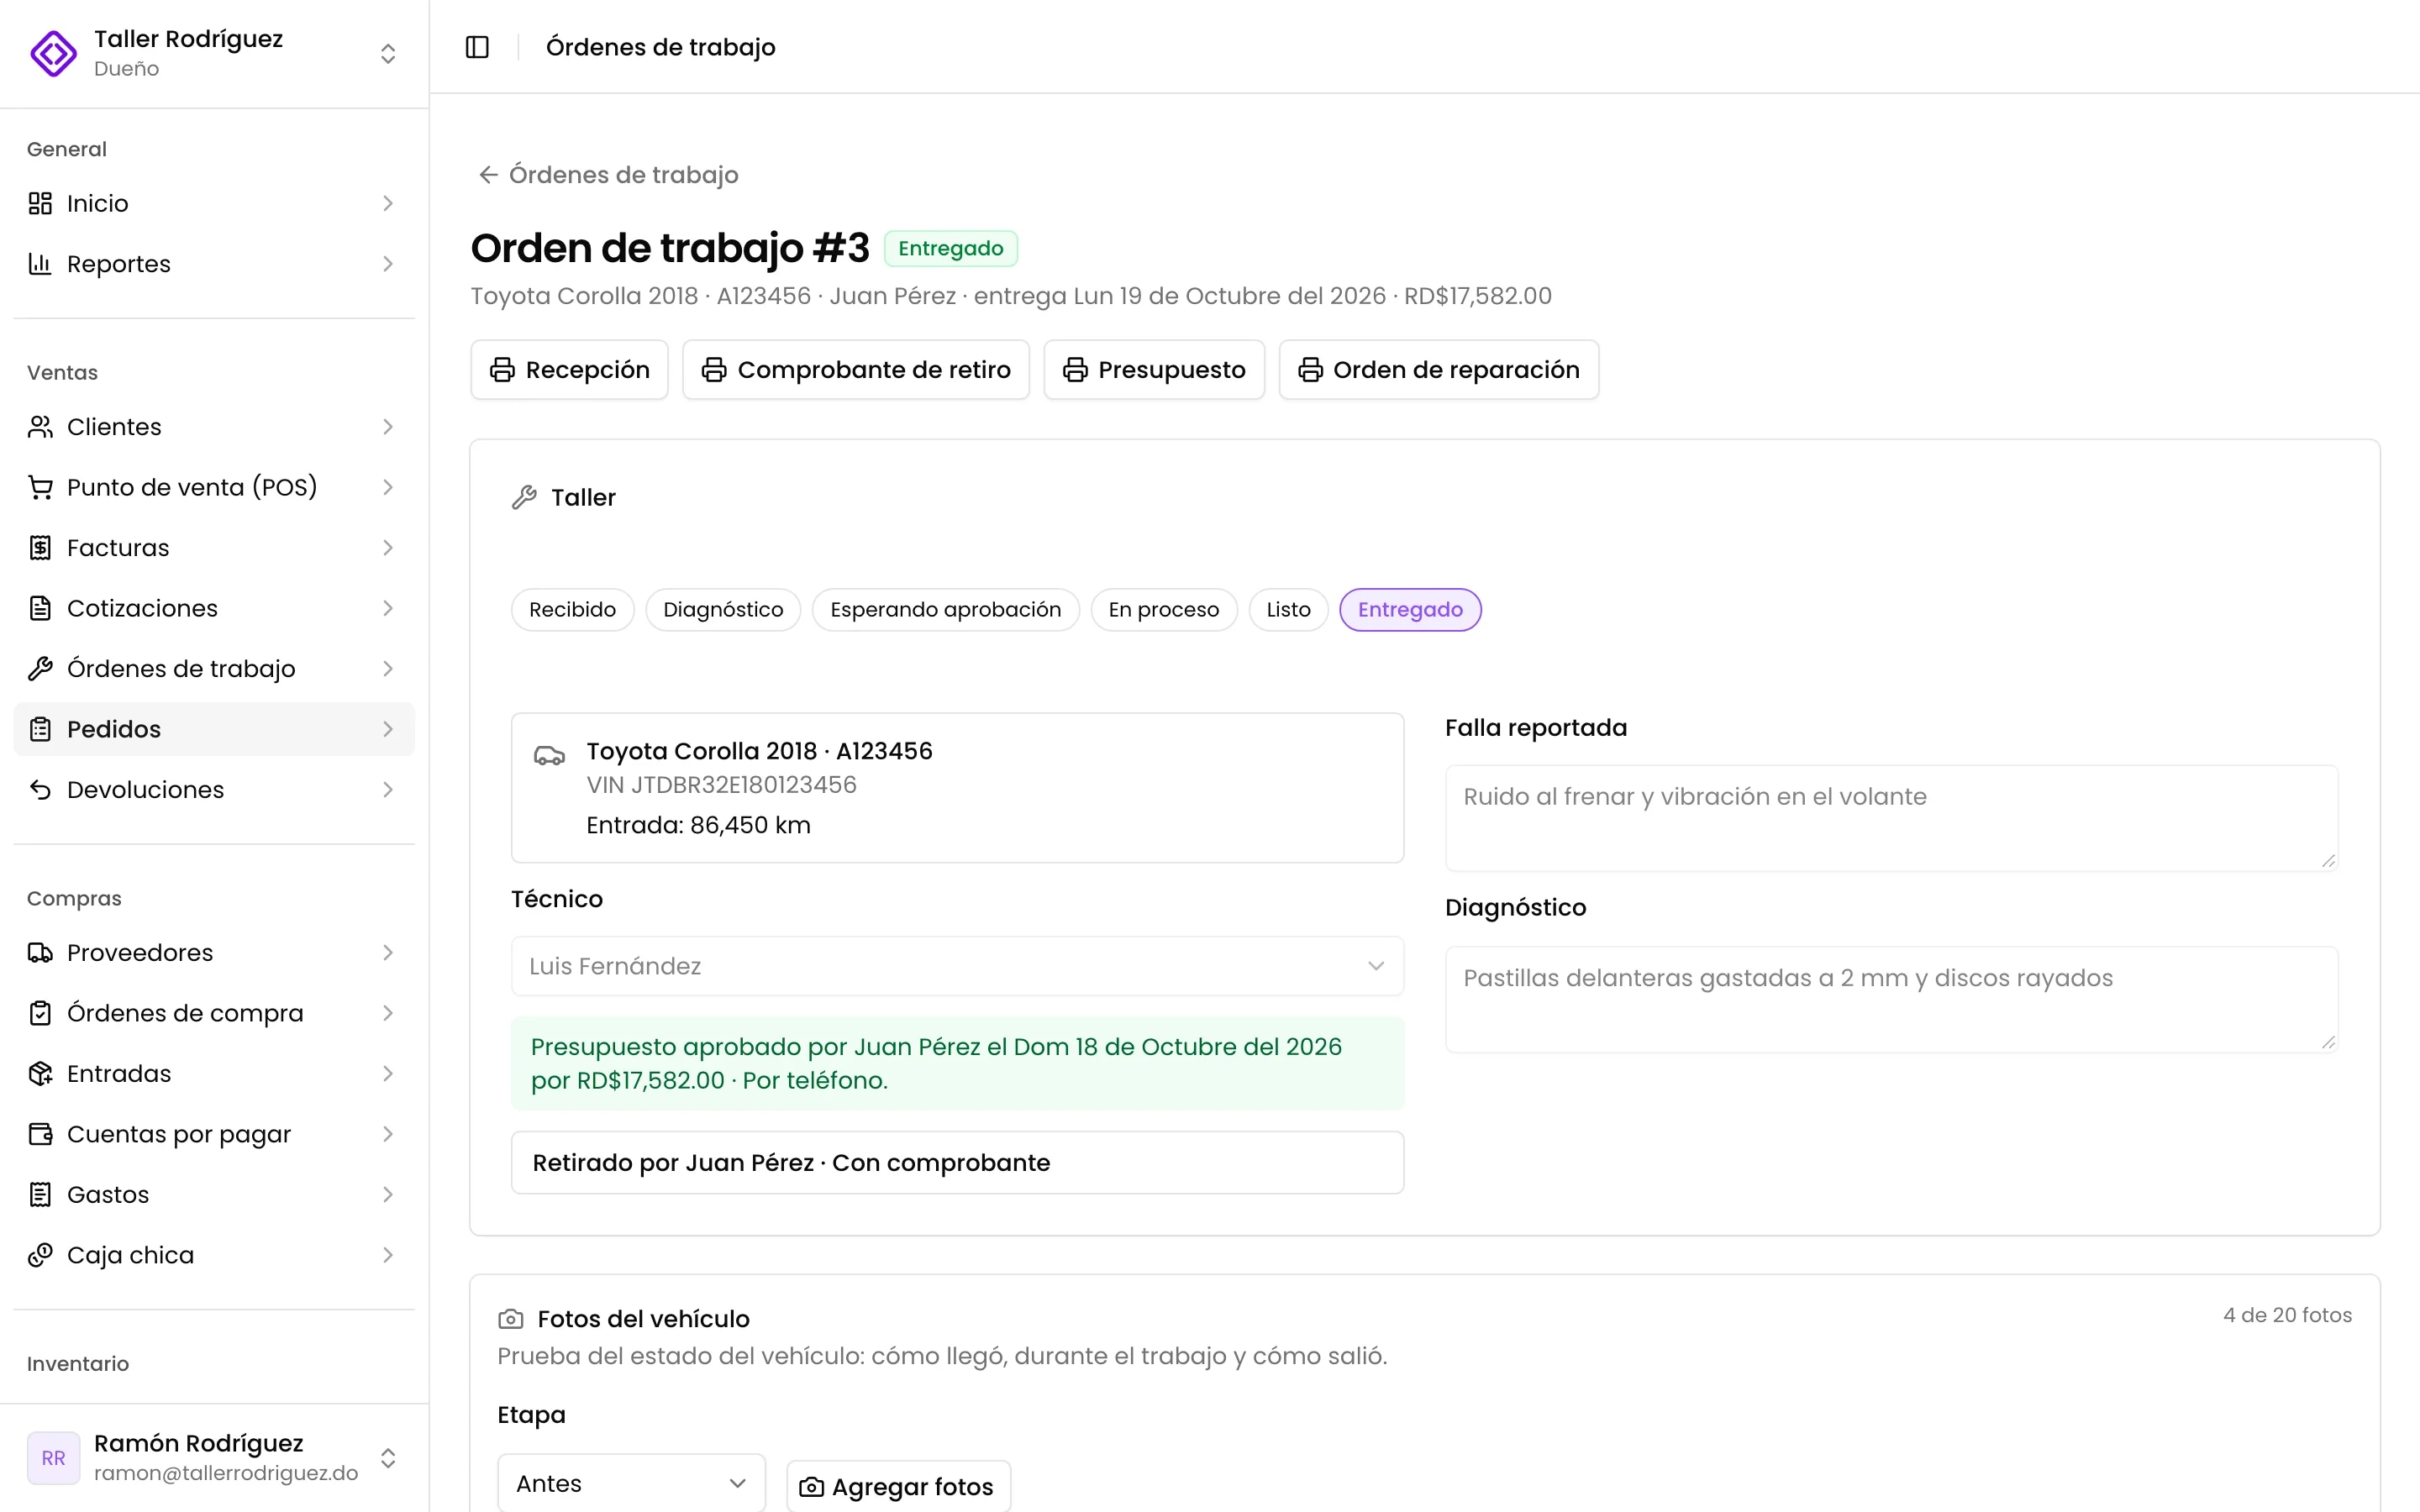This screenshot has width=2420, height=1512.
Task: Select the Diagnóstico status pill
Action: pyautogui.click(x=723, y=610)
